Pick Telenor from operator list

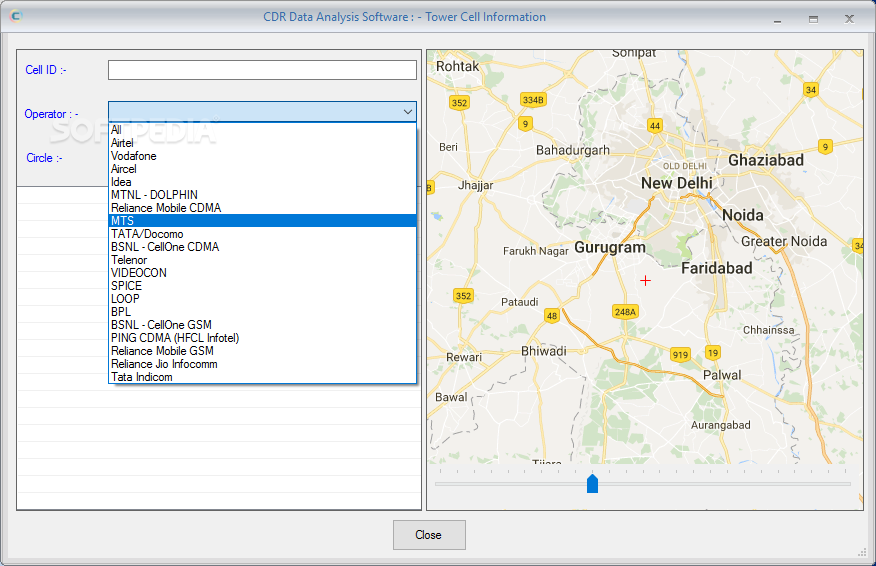tap(262, 260)
